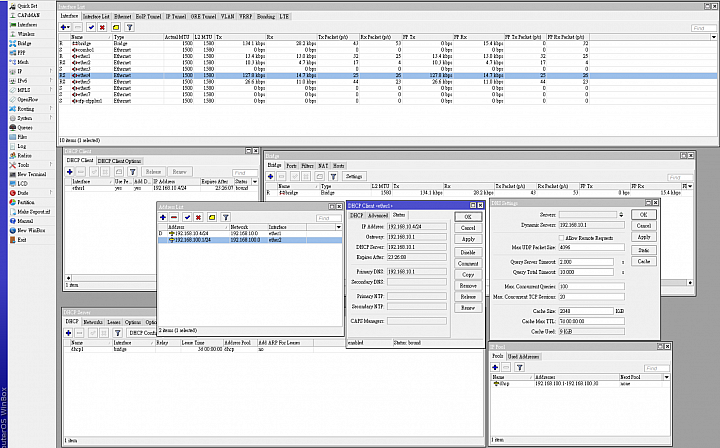Screen dimensions: 720x448
Task: Click the Release button in DHCP Client dialog
Action: point(467,297)
